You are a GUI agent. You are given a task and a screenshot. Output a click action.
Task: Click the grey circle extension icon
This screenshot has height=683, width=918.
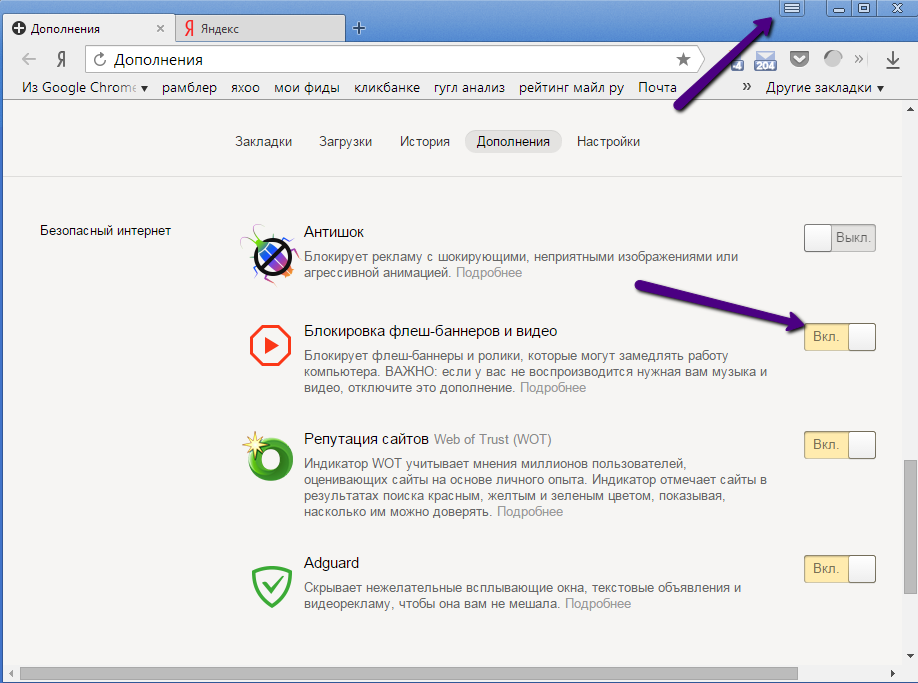click(832, 59)
